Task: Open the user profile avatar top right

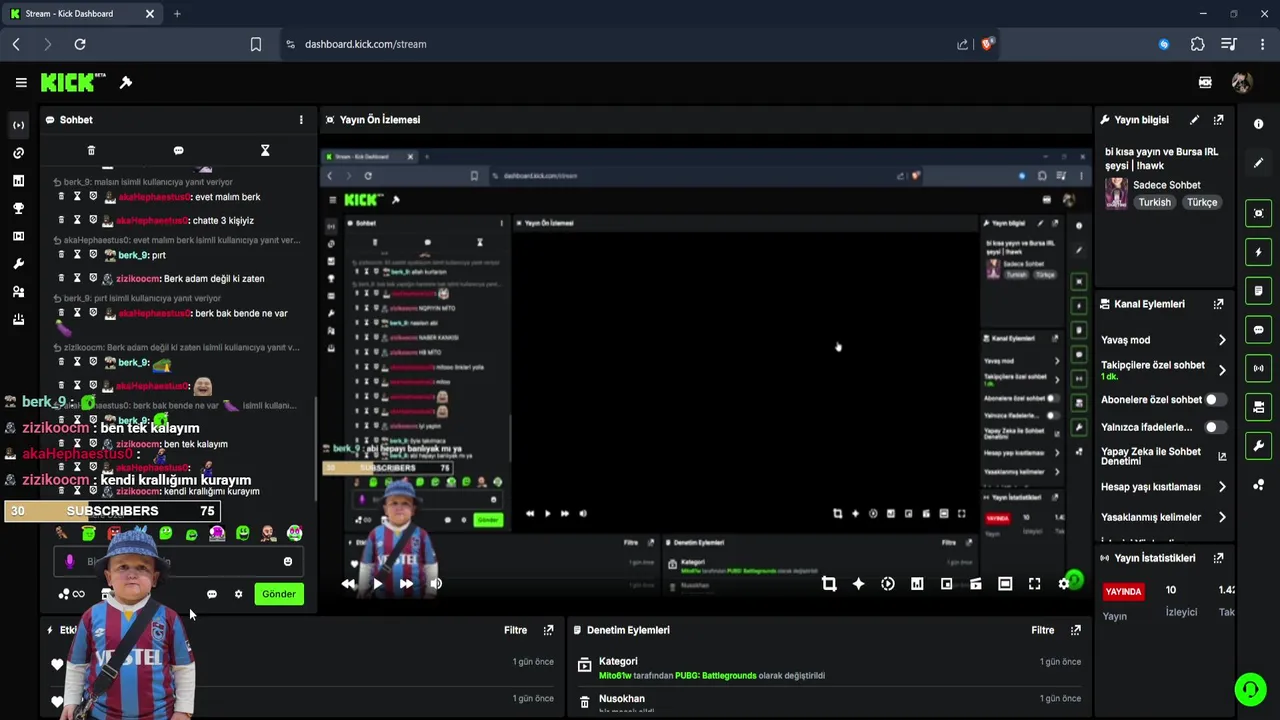Action: [x=1242, y=83]
